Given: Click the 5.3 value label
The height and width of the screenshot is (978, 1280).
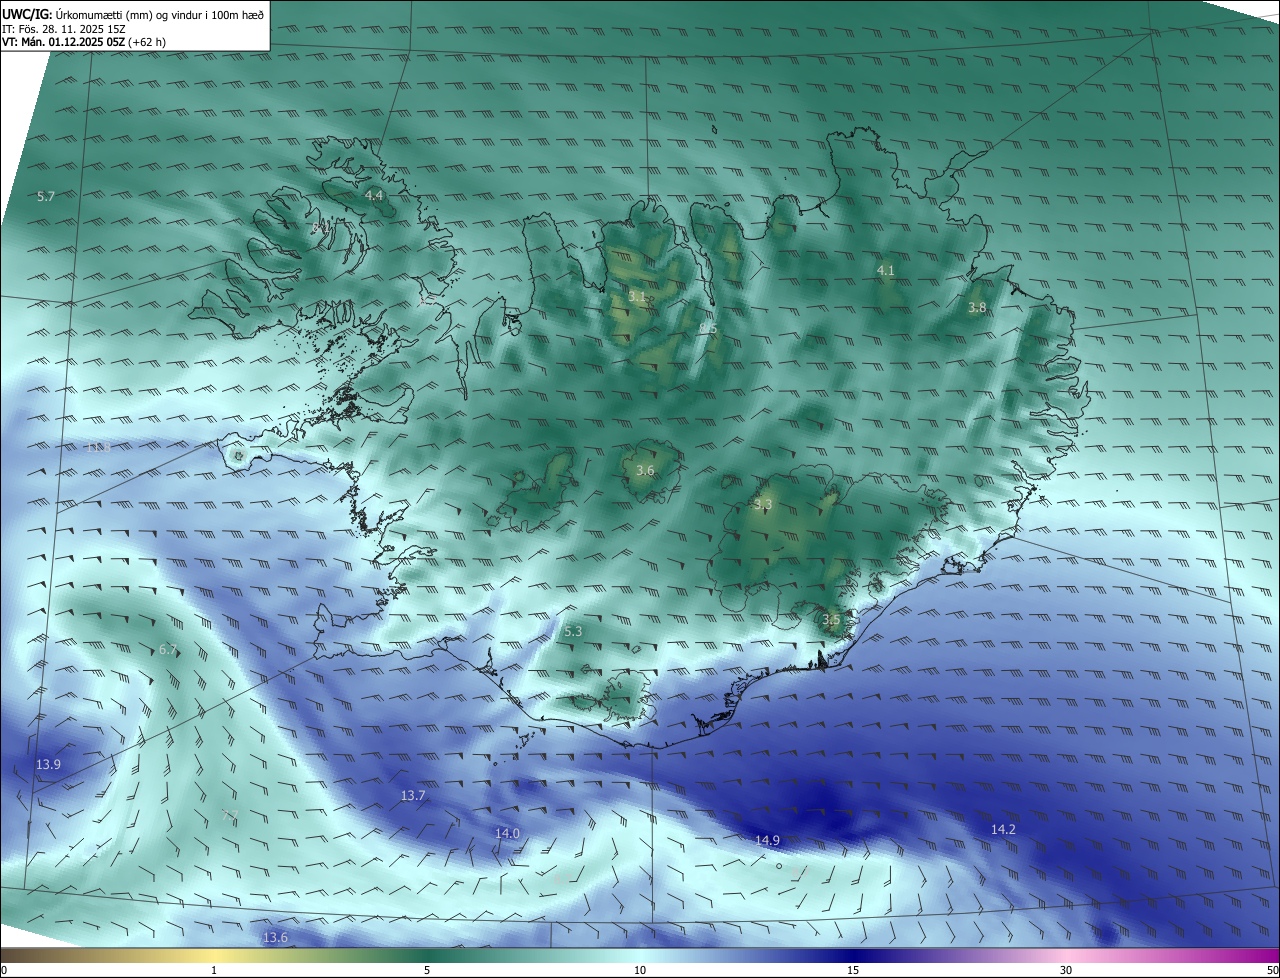Looking at the screenshot, I should coord(573,632).
